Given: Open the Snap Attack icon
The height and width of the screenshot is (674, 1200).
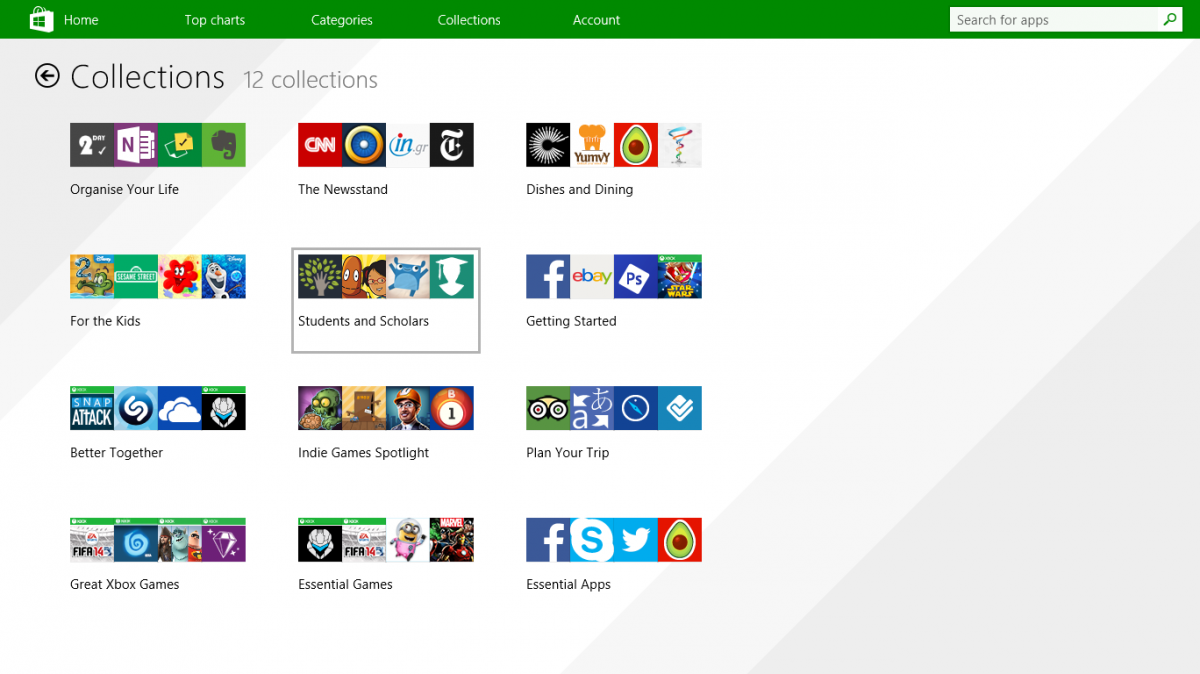Looking at the screenshot, I should pyautogui.click(x=92, y=409).
